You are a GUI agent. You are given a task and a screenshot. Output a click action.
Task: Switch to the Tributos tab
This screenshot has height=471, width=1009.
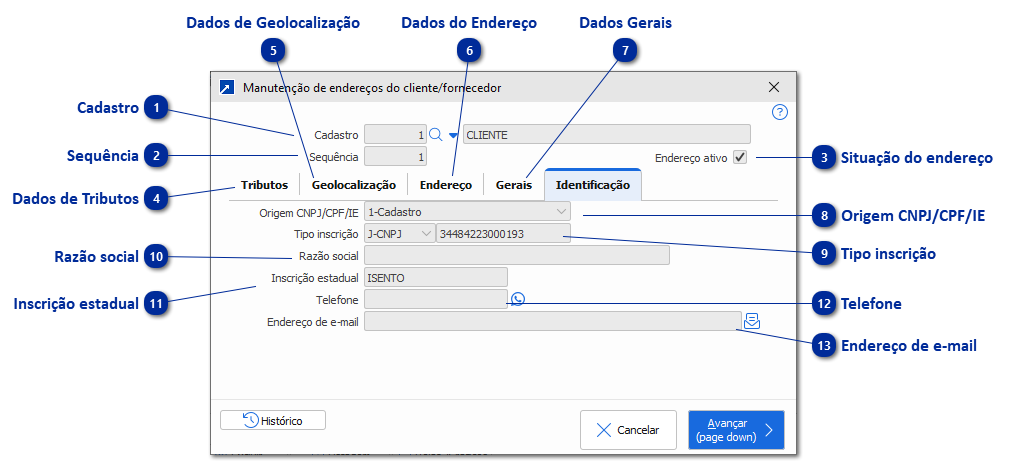[264, 185]
